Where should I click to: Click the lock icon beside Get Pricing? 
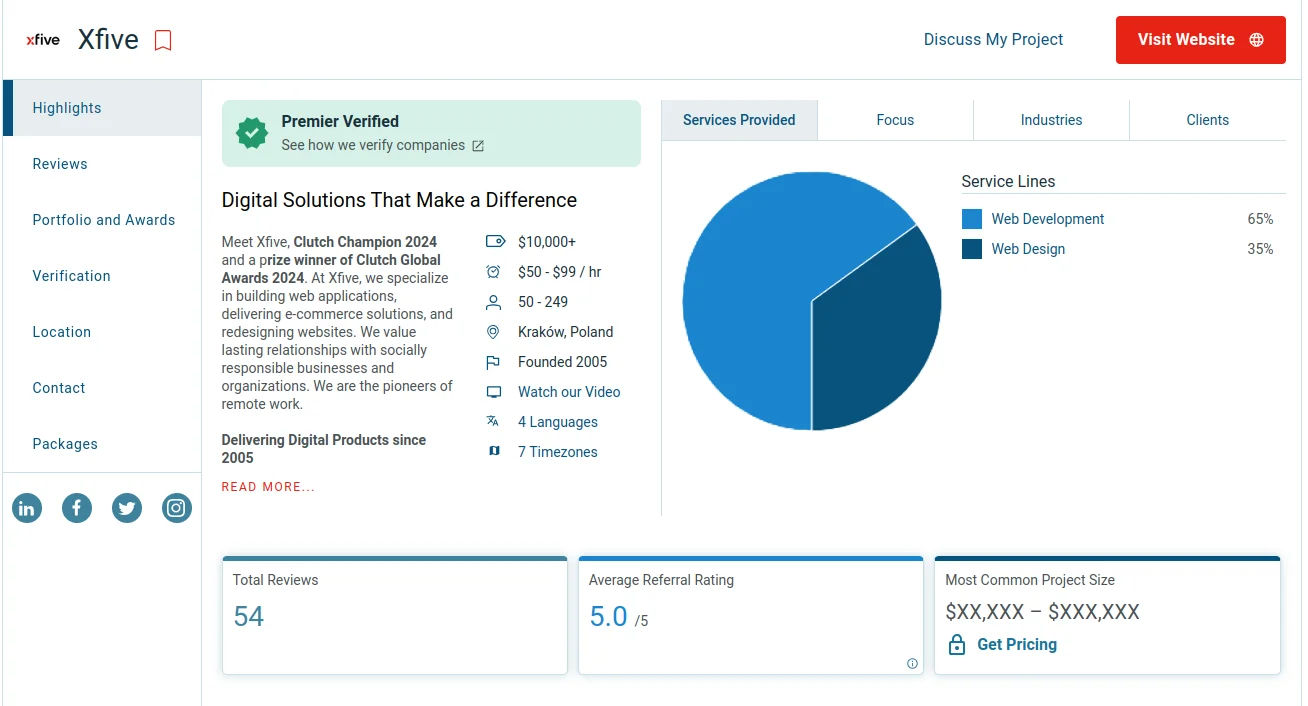pos(957,644)
